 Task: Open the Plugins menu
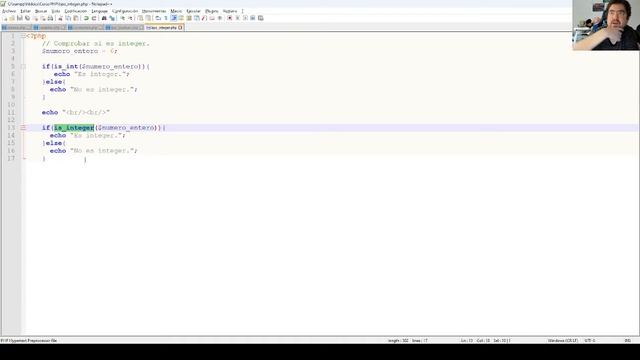tap(211, 11)
